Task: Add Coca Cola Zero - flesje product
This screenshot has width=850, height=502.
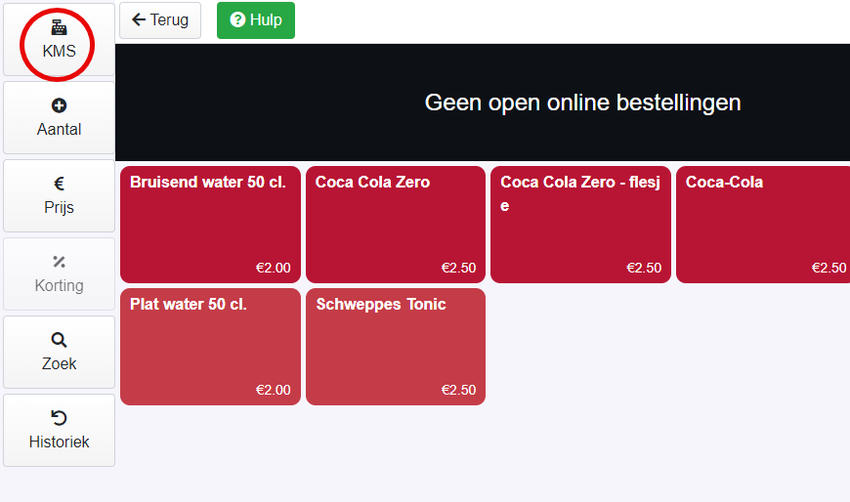Action: [x=581, y=224]
